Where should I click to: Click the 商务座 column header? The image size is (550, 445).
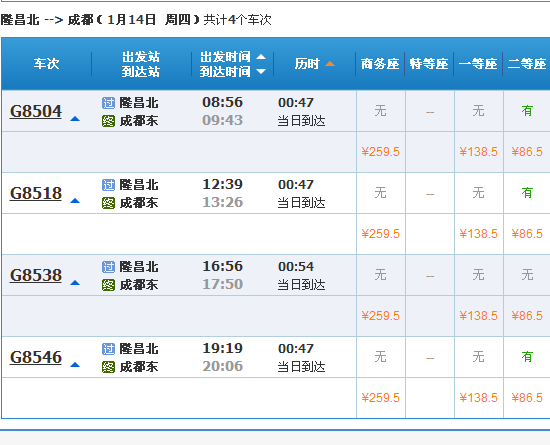(x=380, y=64)
